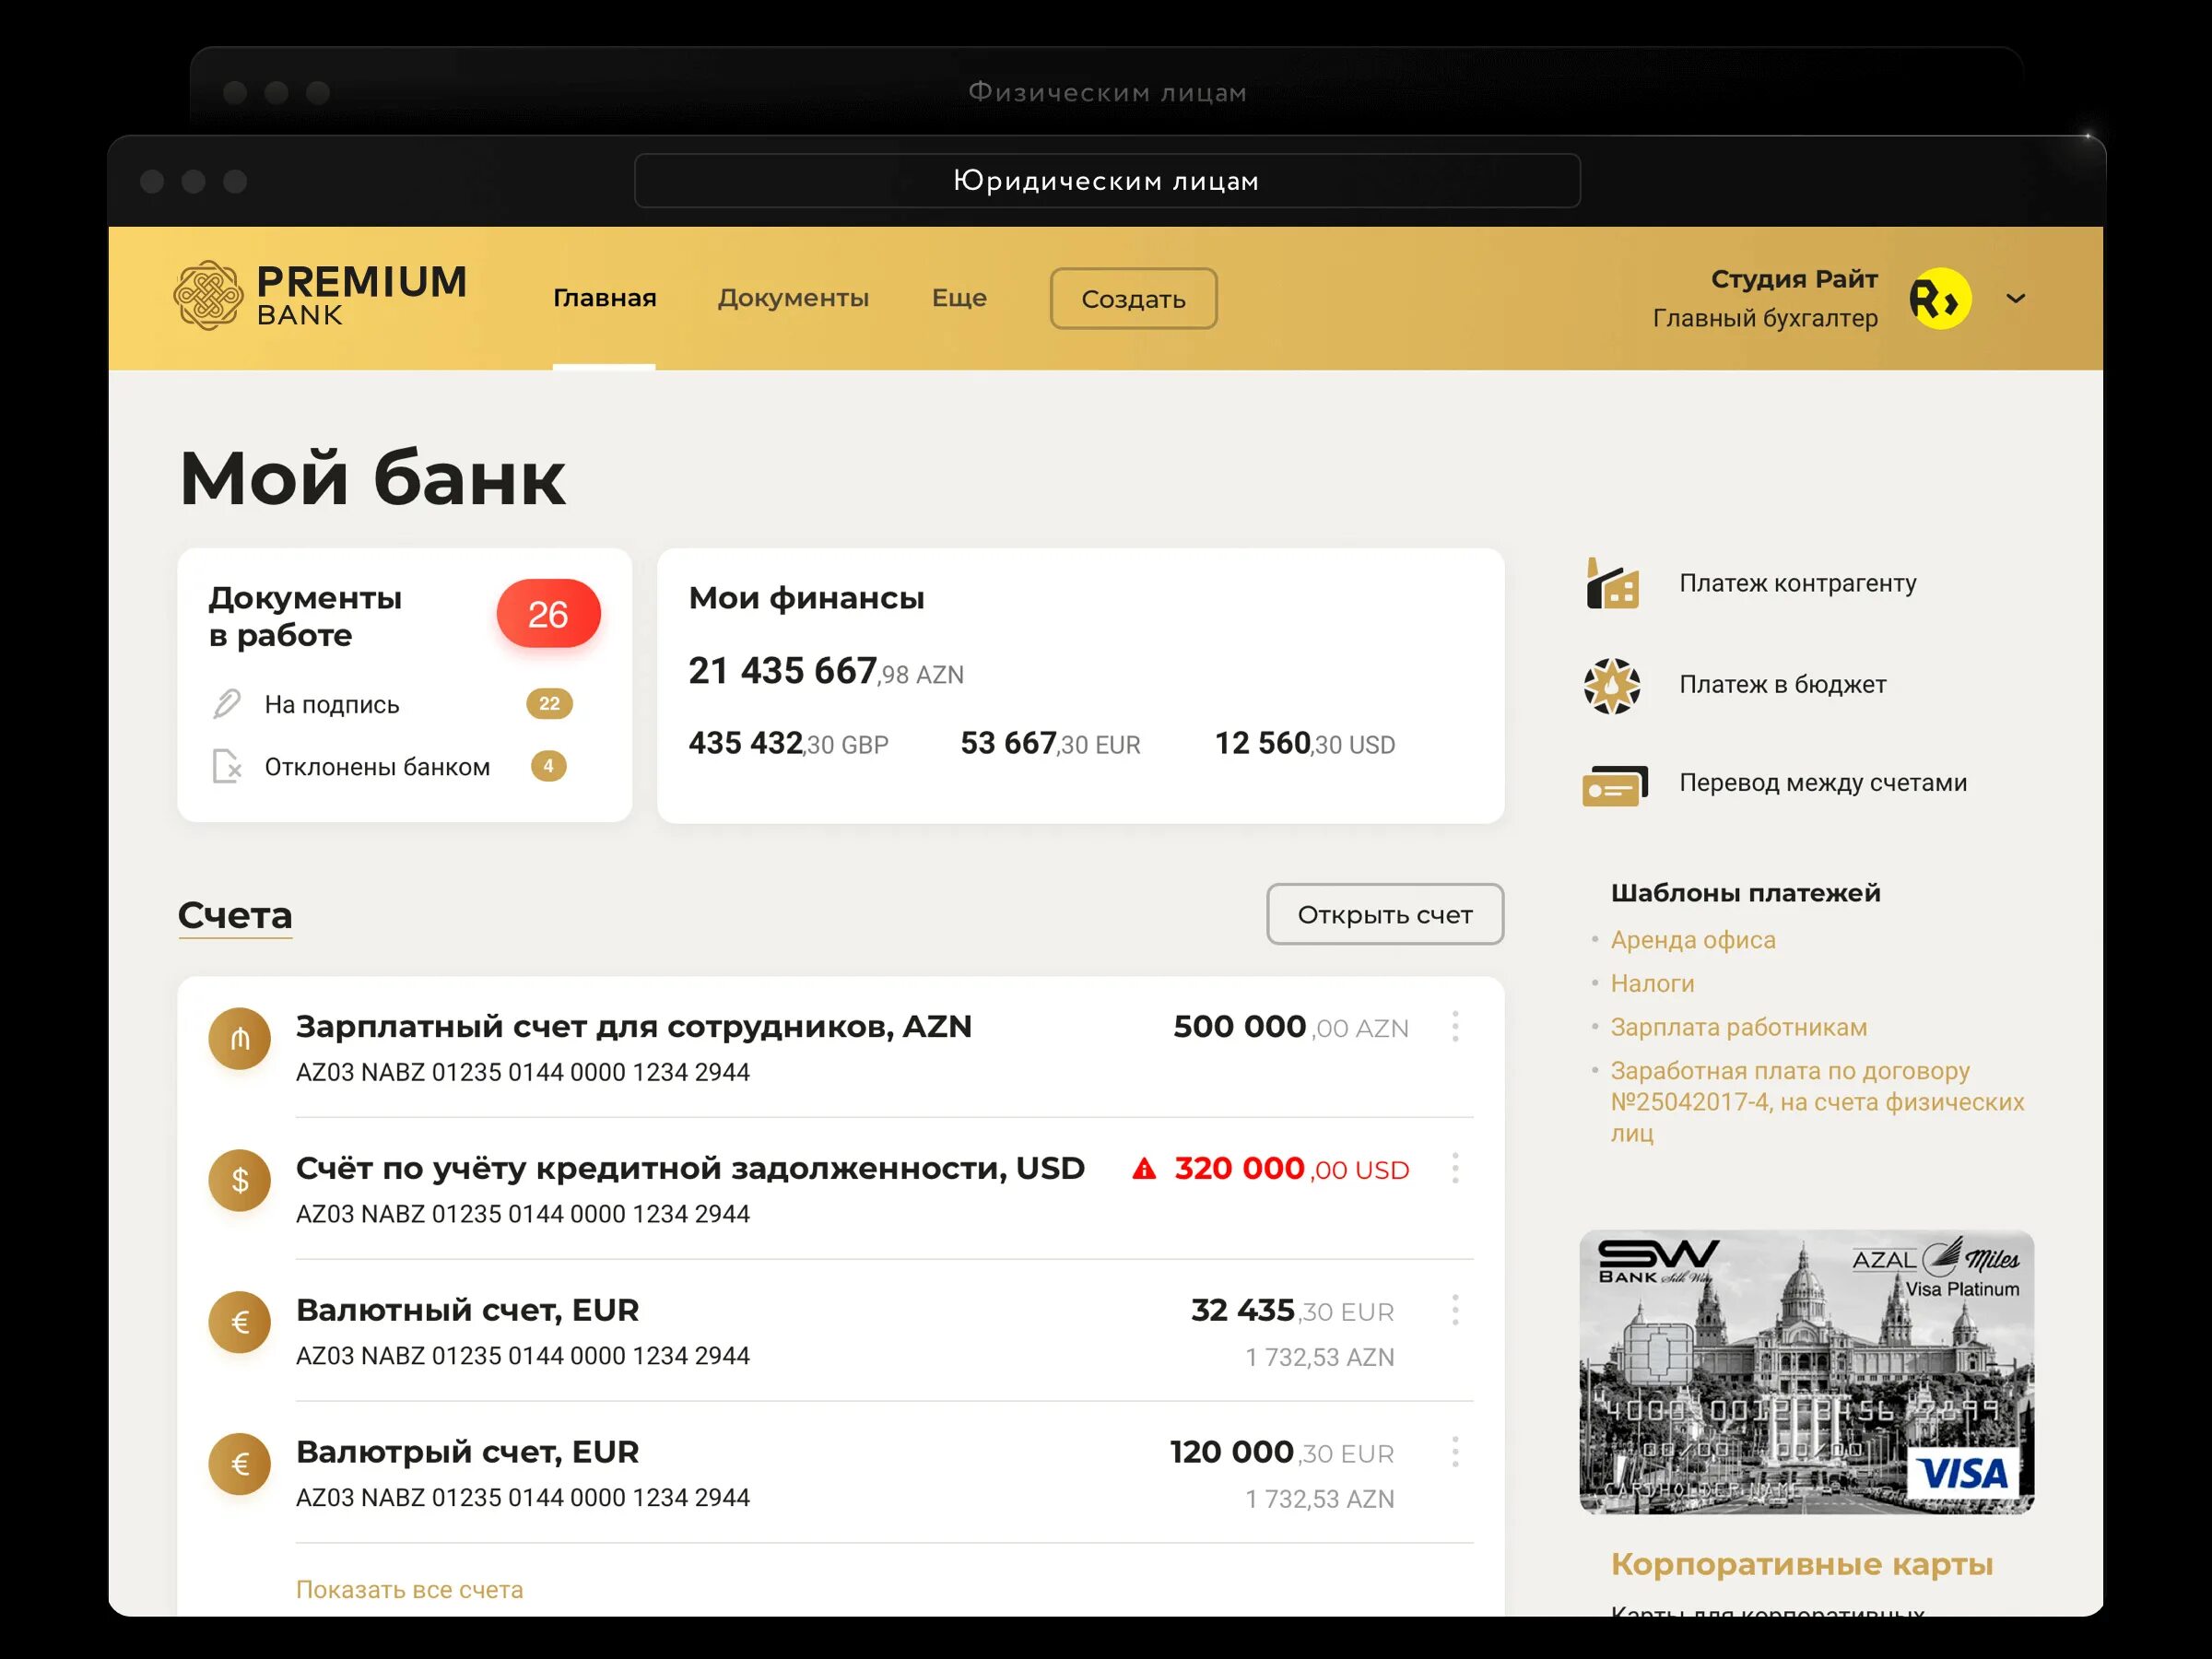Viewport: 2212px width, 1659px height.
Task: Open three-dot menu for Зарплатный счет
Action: click(x=1455, y=1027)
